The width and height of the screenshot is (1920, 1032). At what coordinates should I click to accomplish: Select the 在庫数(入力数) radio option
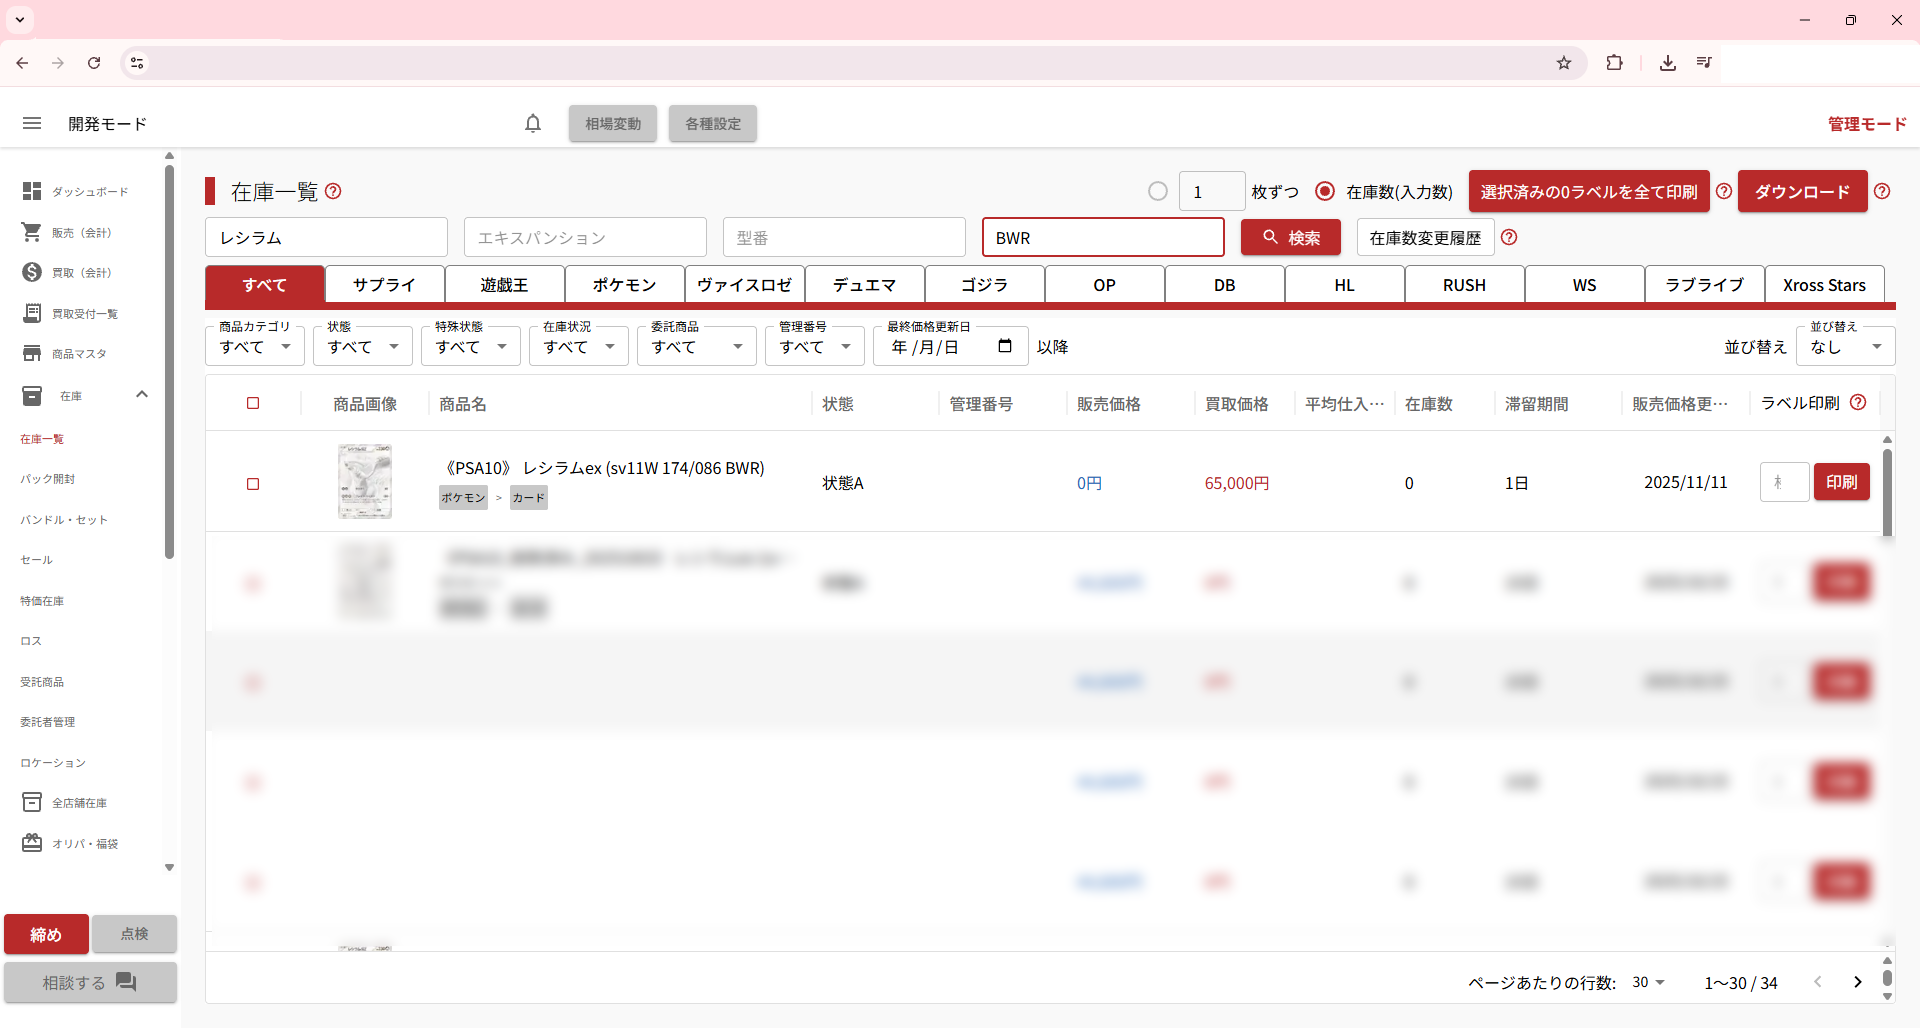point(1325,191)
